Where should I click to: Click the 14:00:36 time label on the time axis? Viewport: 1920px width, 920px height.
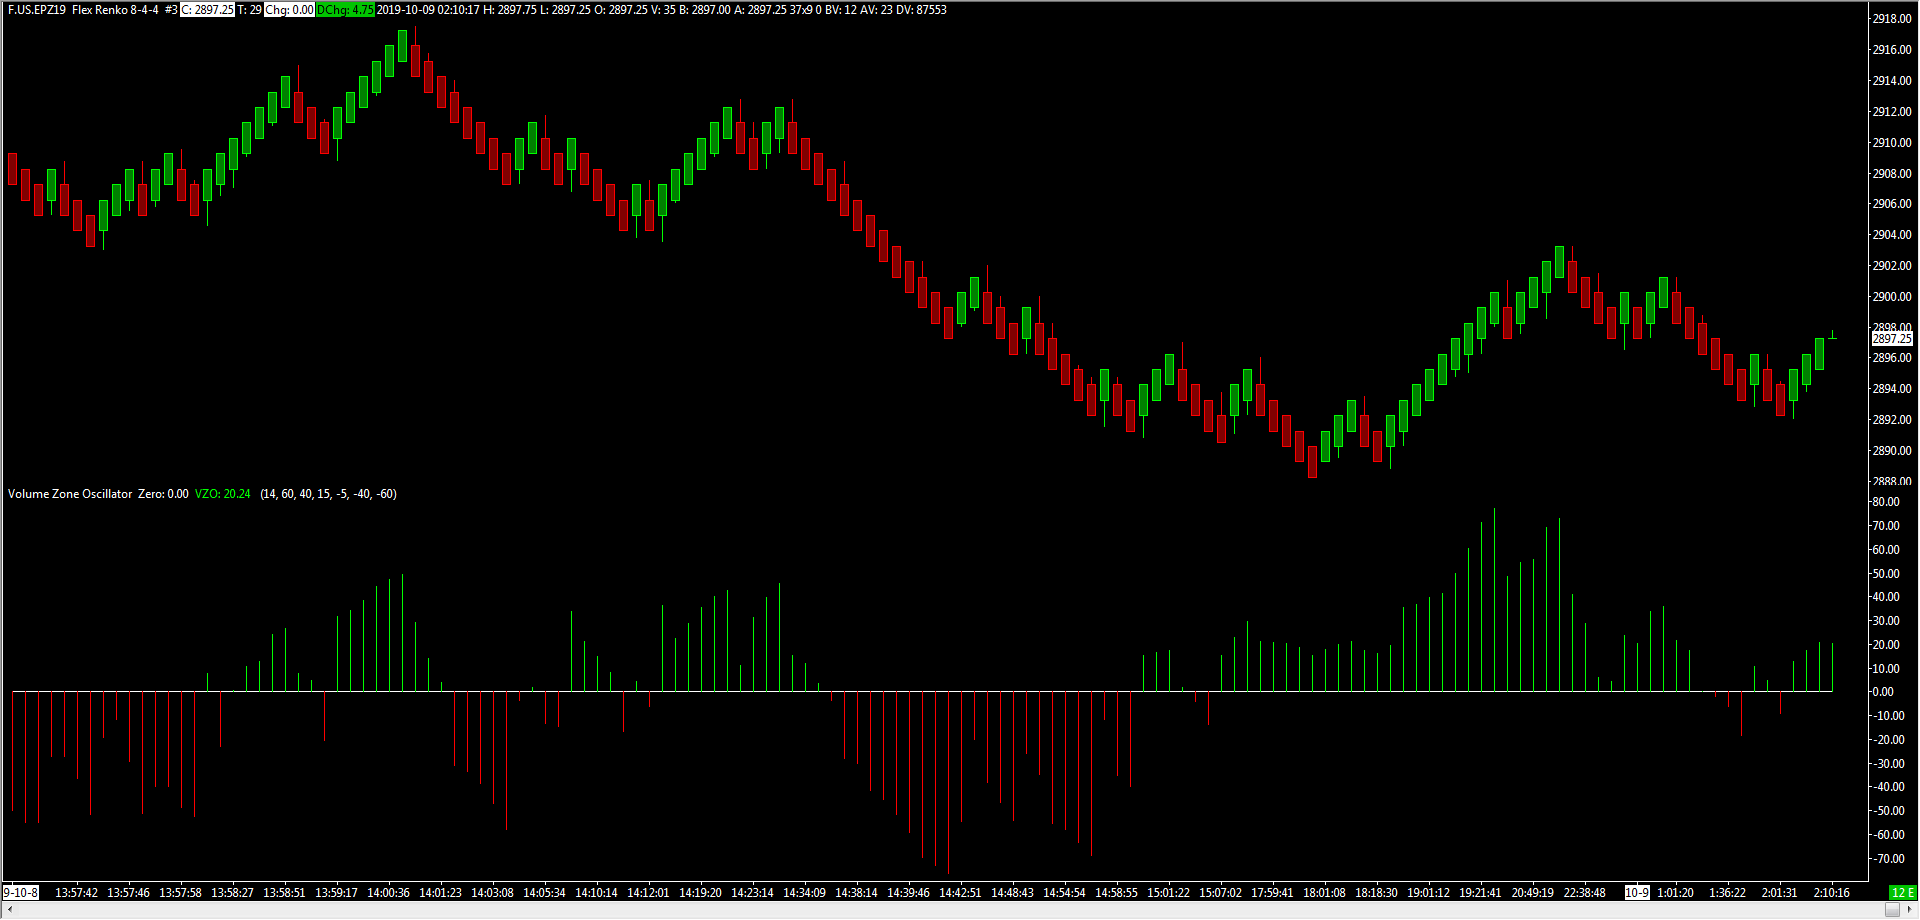tap(388, 893)
